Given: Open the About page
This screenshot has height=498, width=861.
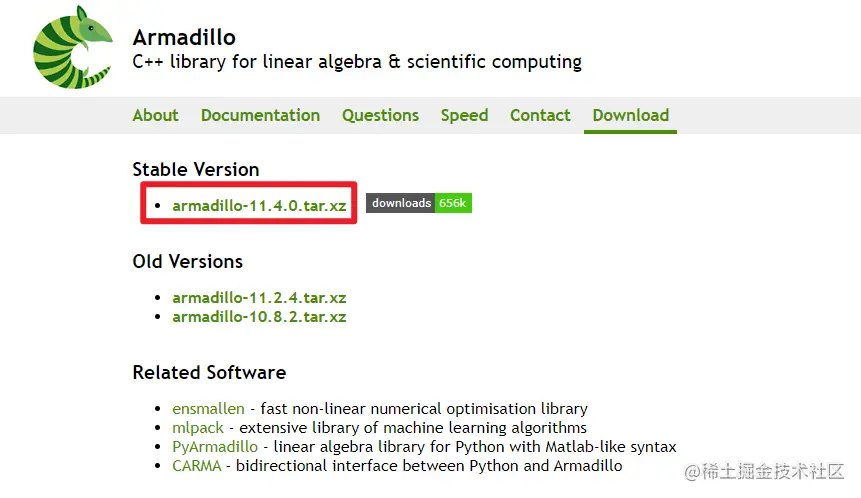Looking at the screenshot, I should point(155,115).
